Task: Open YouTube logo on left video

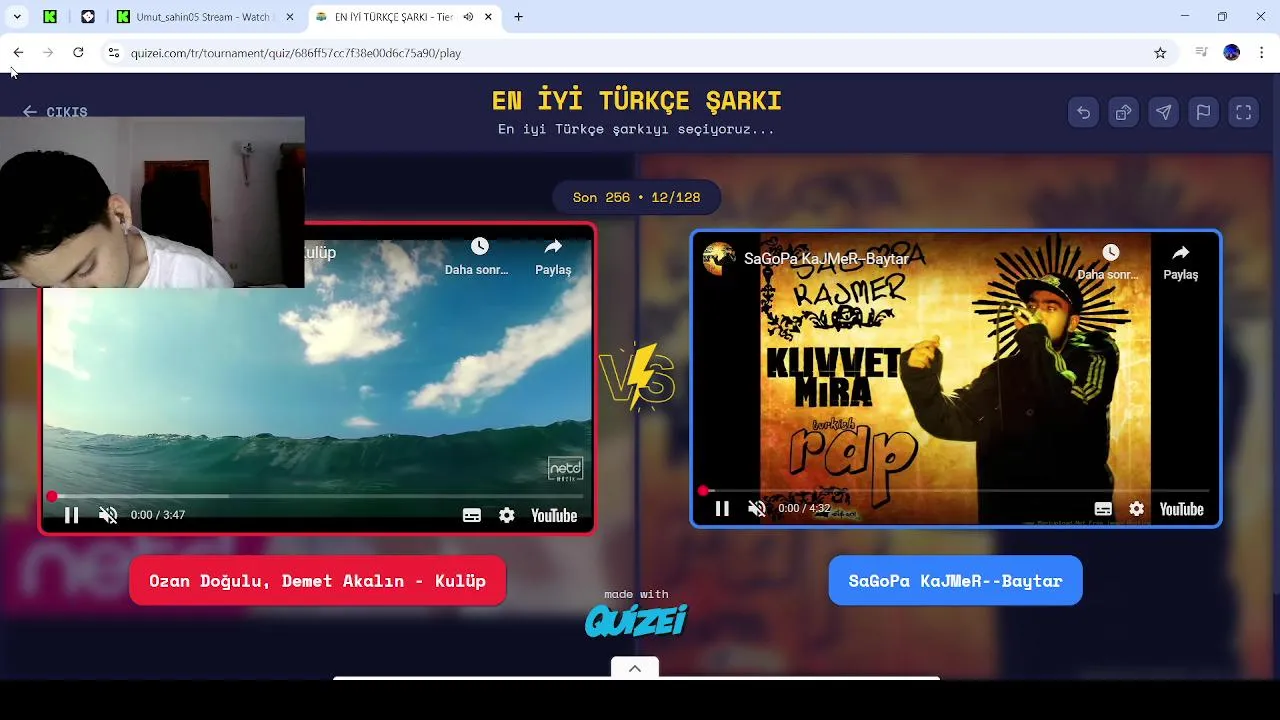Action: tap(554, 515)
